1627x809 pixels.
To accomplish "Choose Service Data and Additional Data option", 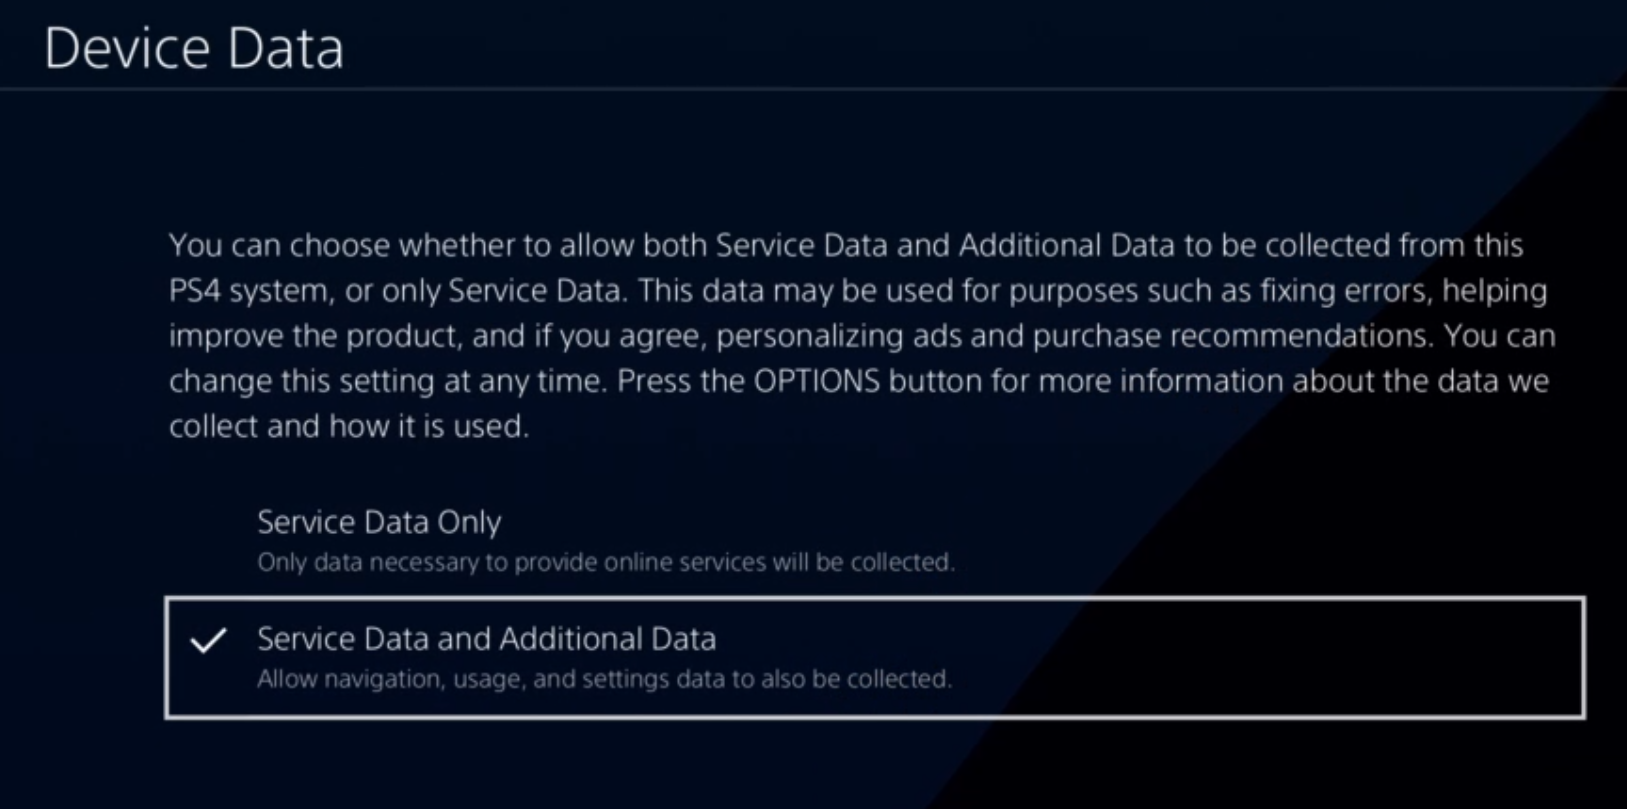I will [x=486, y=639].
